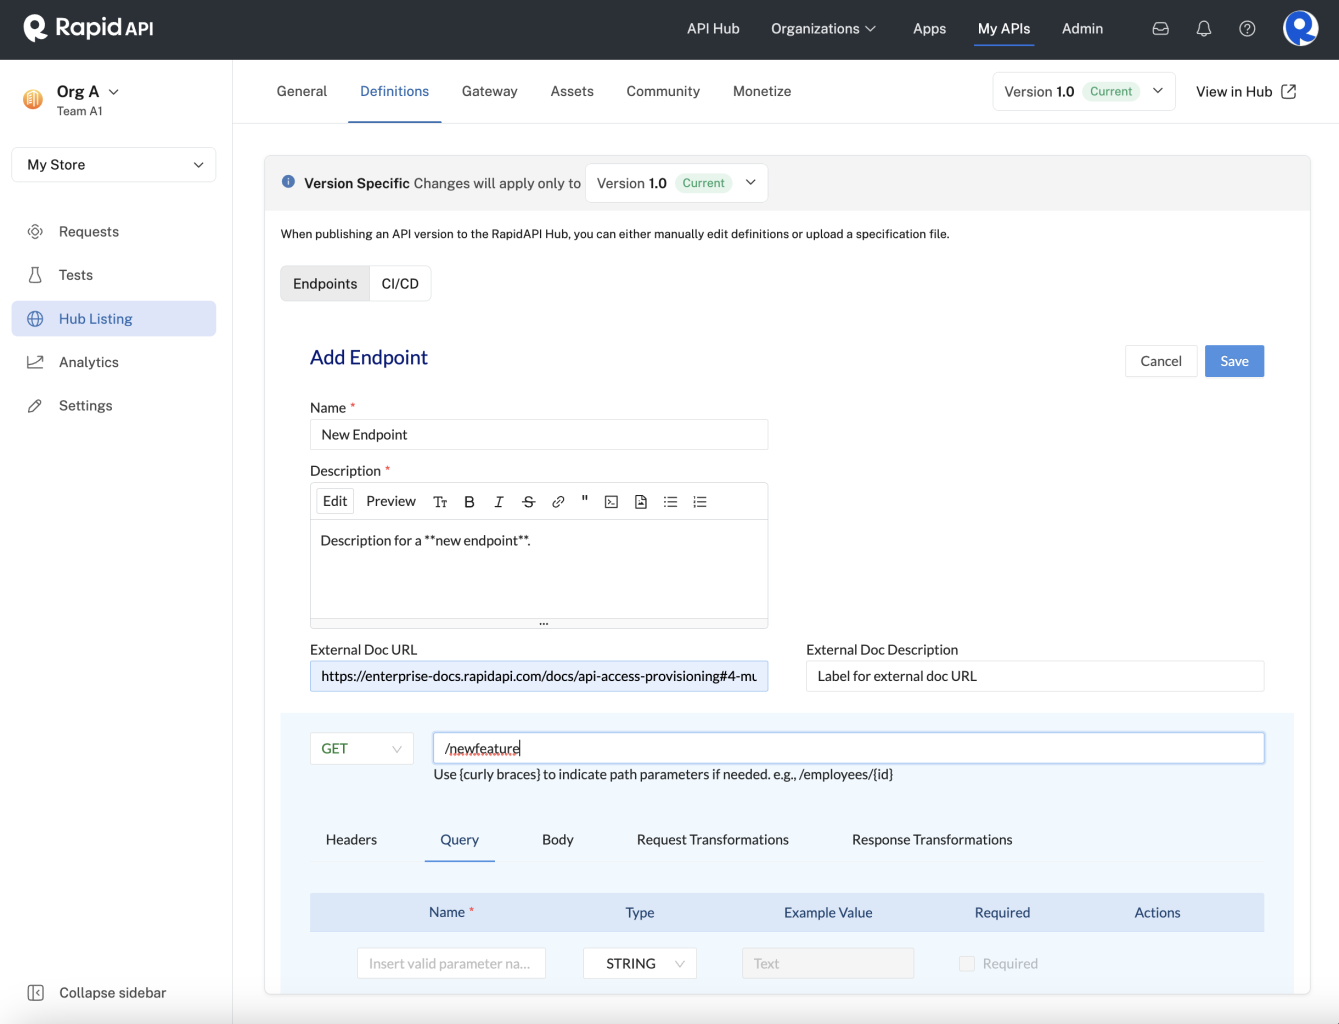Toggle bold in description editor
This screenshot has height=1024, width=1339.
(x=469, y=502)
